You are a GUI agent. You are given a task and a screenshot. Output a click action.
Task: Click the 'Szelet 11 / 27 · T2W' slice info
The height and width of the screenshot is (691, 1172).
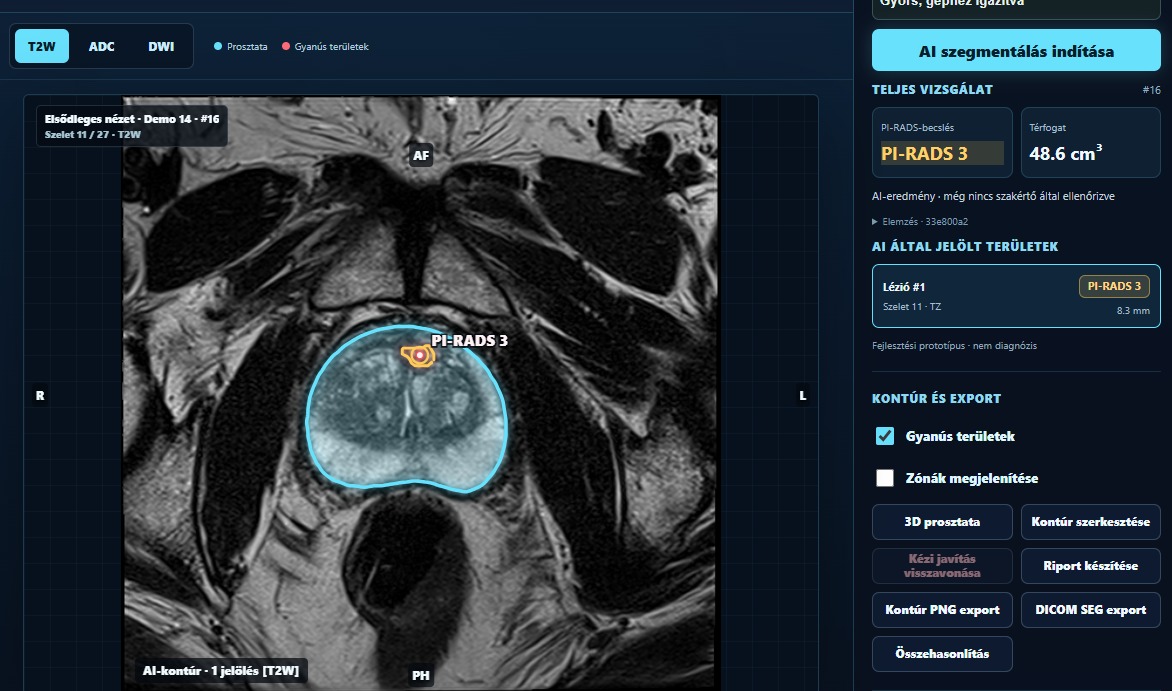pyautogui.click(x=93, y=135)
